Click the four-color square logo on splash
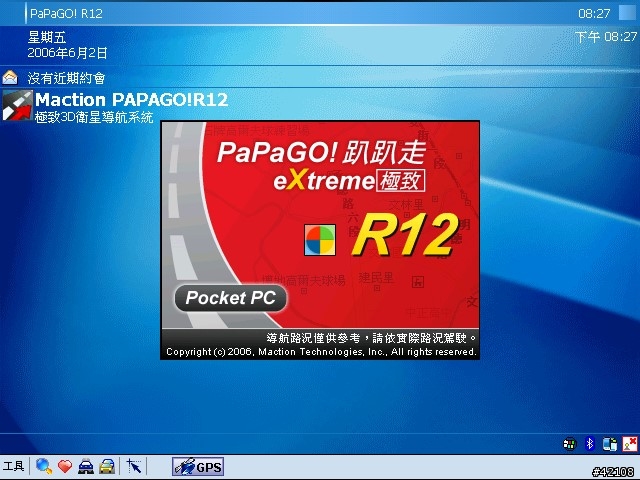This screenshot has height=480, width=640. tap(320, 240)
